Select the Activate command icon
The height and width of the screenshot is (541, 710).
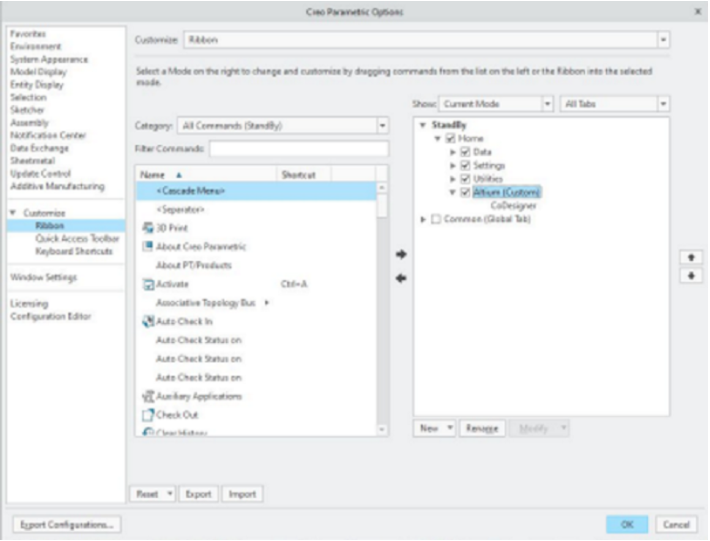148,284
